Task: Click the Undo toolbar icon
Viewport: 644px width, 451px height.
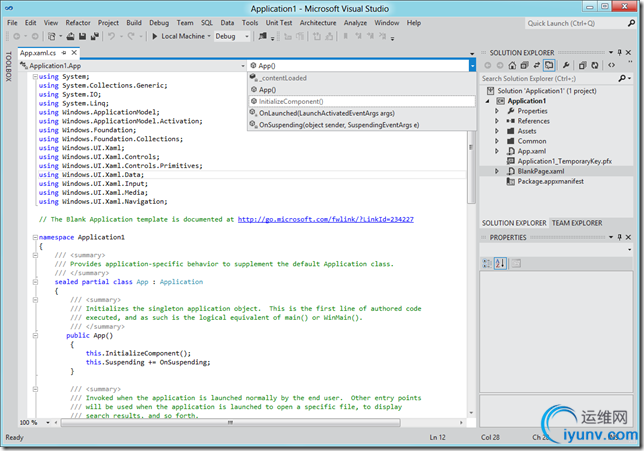Action: coord(111,37)
